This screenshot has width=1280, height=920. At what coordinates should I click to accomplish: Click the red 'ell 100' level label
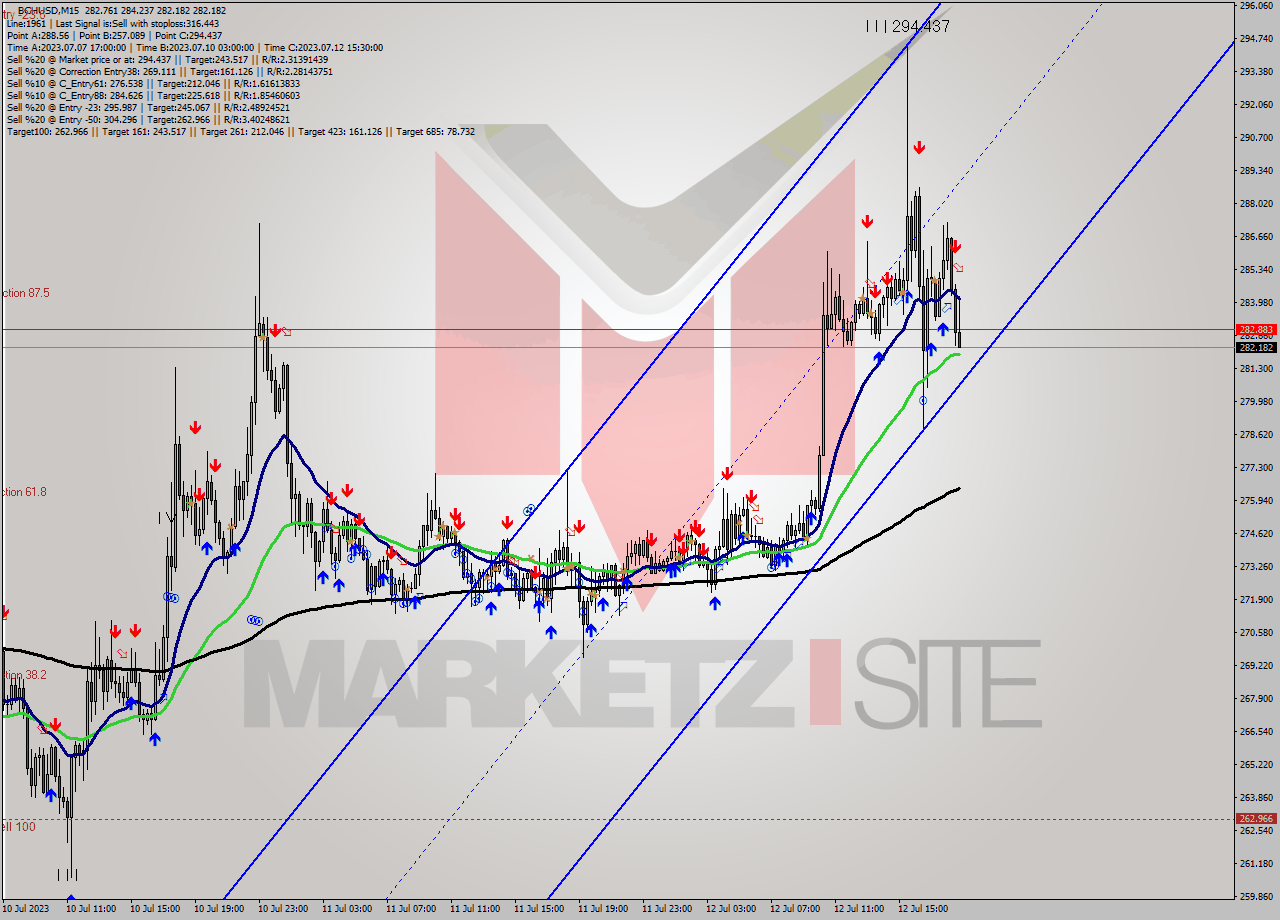click(x=18, y=827)
